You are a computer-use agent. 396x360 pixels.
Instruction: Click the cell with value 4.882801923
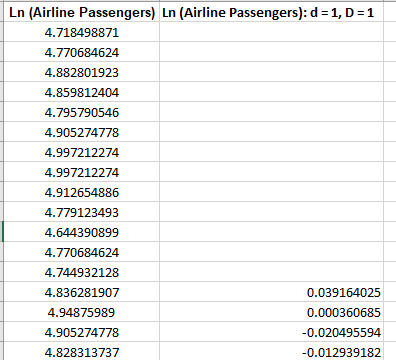82,72
